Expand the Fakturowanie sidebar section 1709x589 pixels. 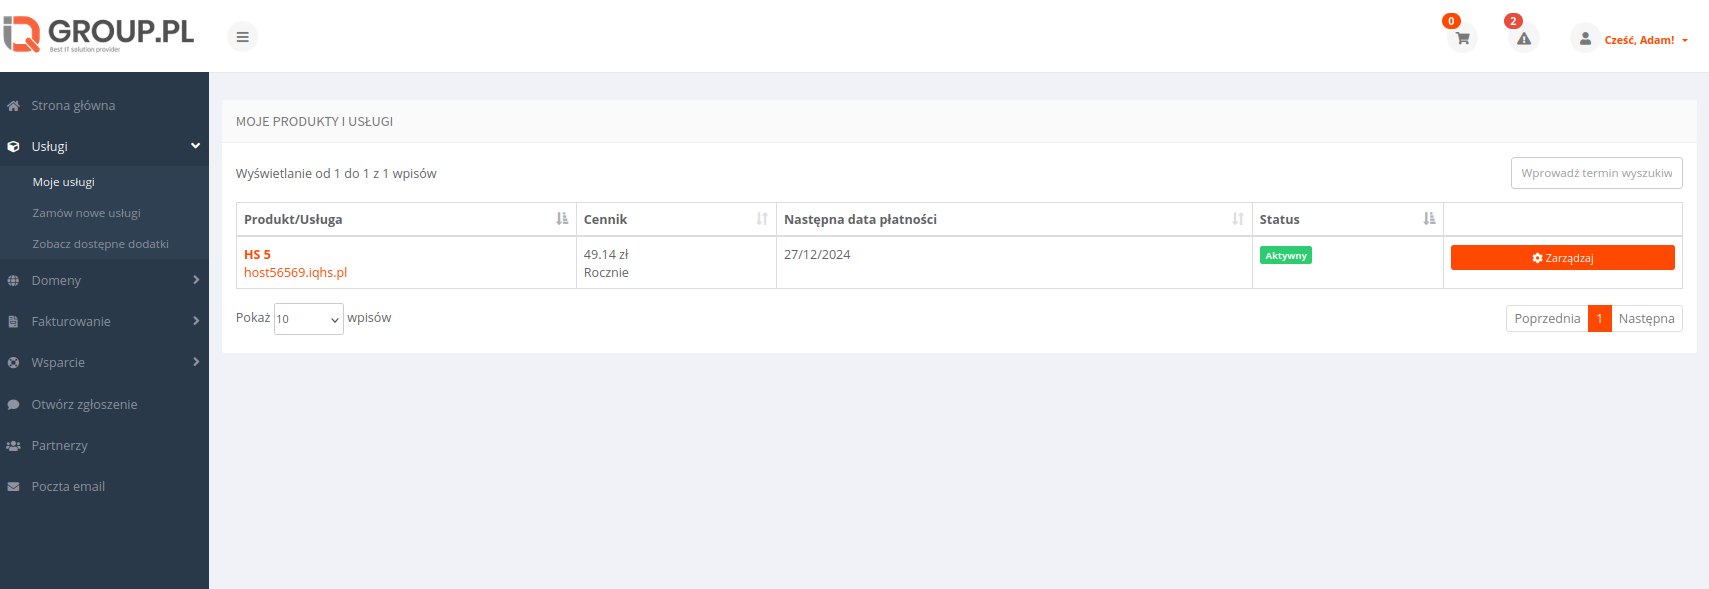coord(104,321)
